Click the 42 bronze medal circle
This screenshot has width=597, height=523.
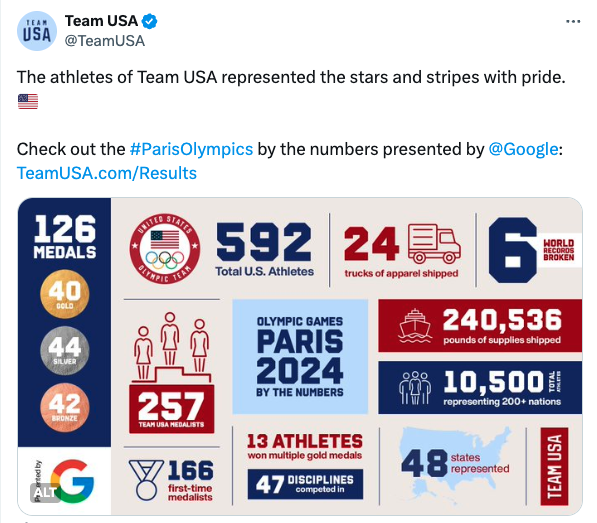coord(65,407)
